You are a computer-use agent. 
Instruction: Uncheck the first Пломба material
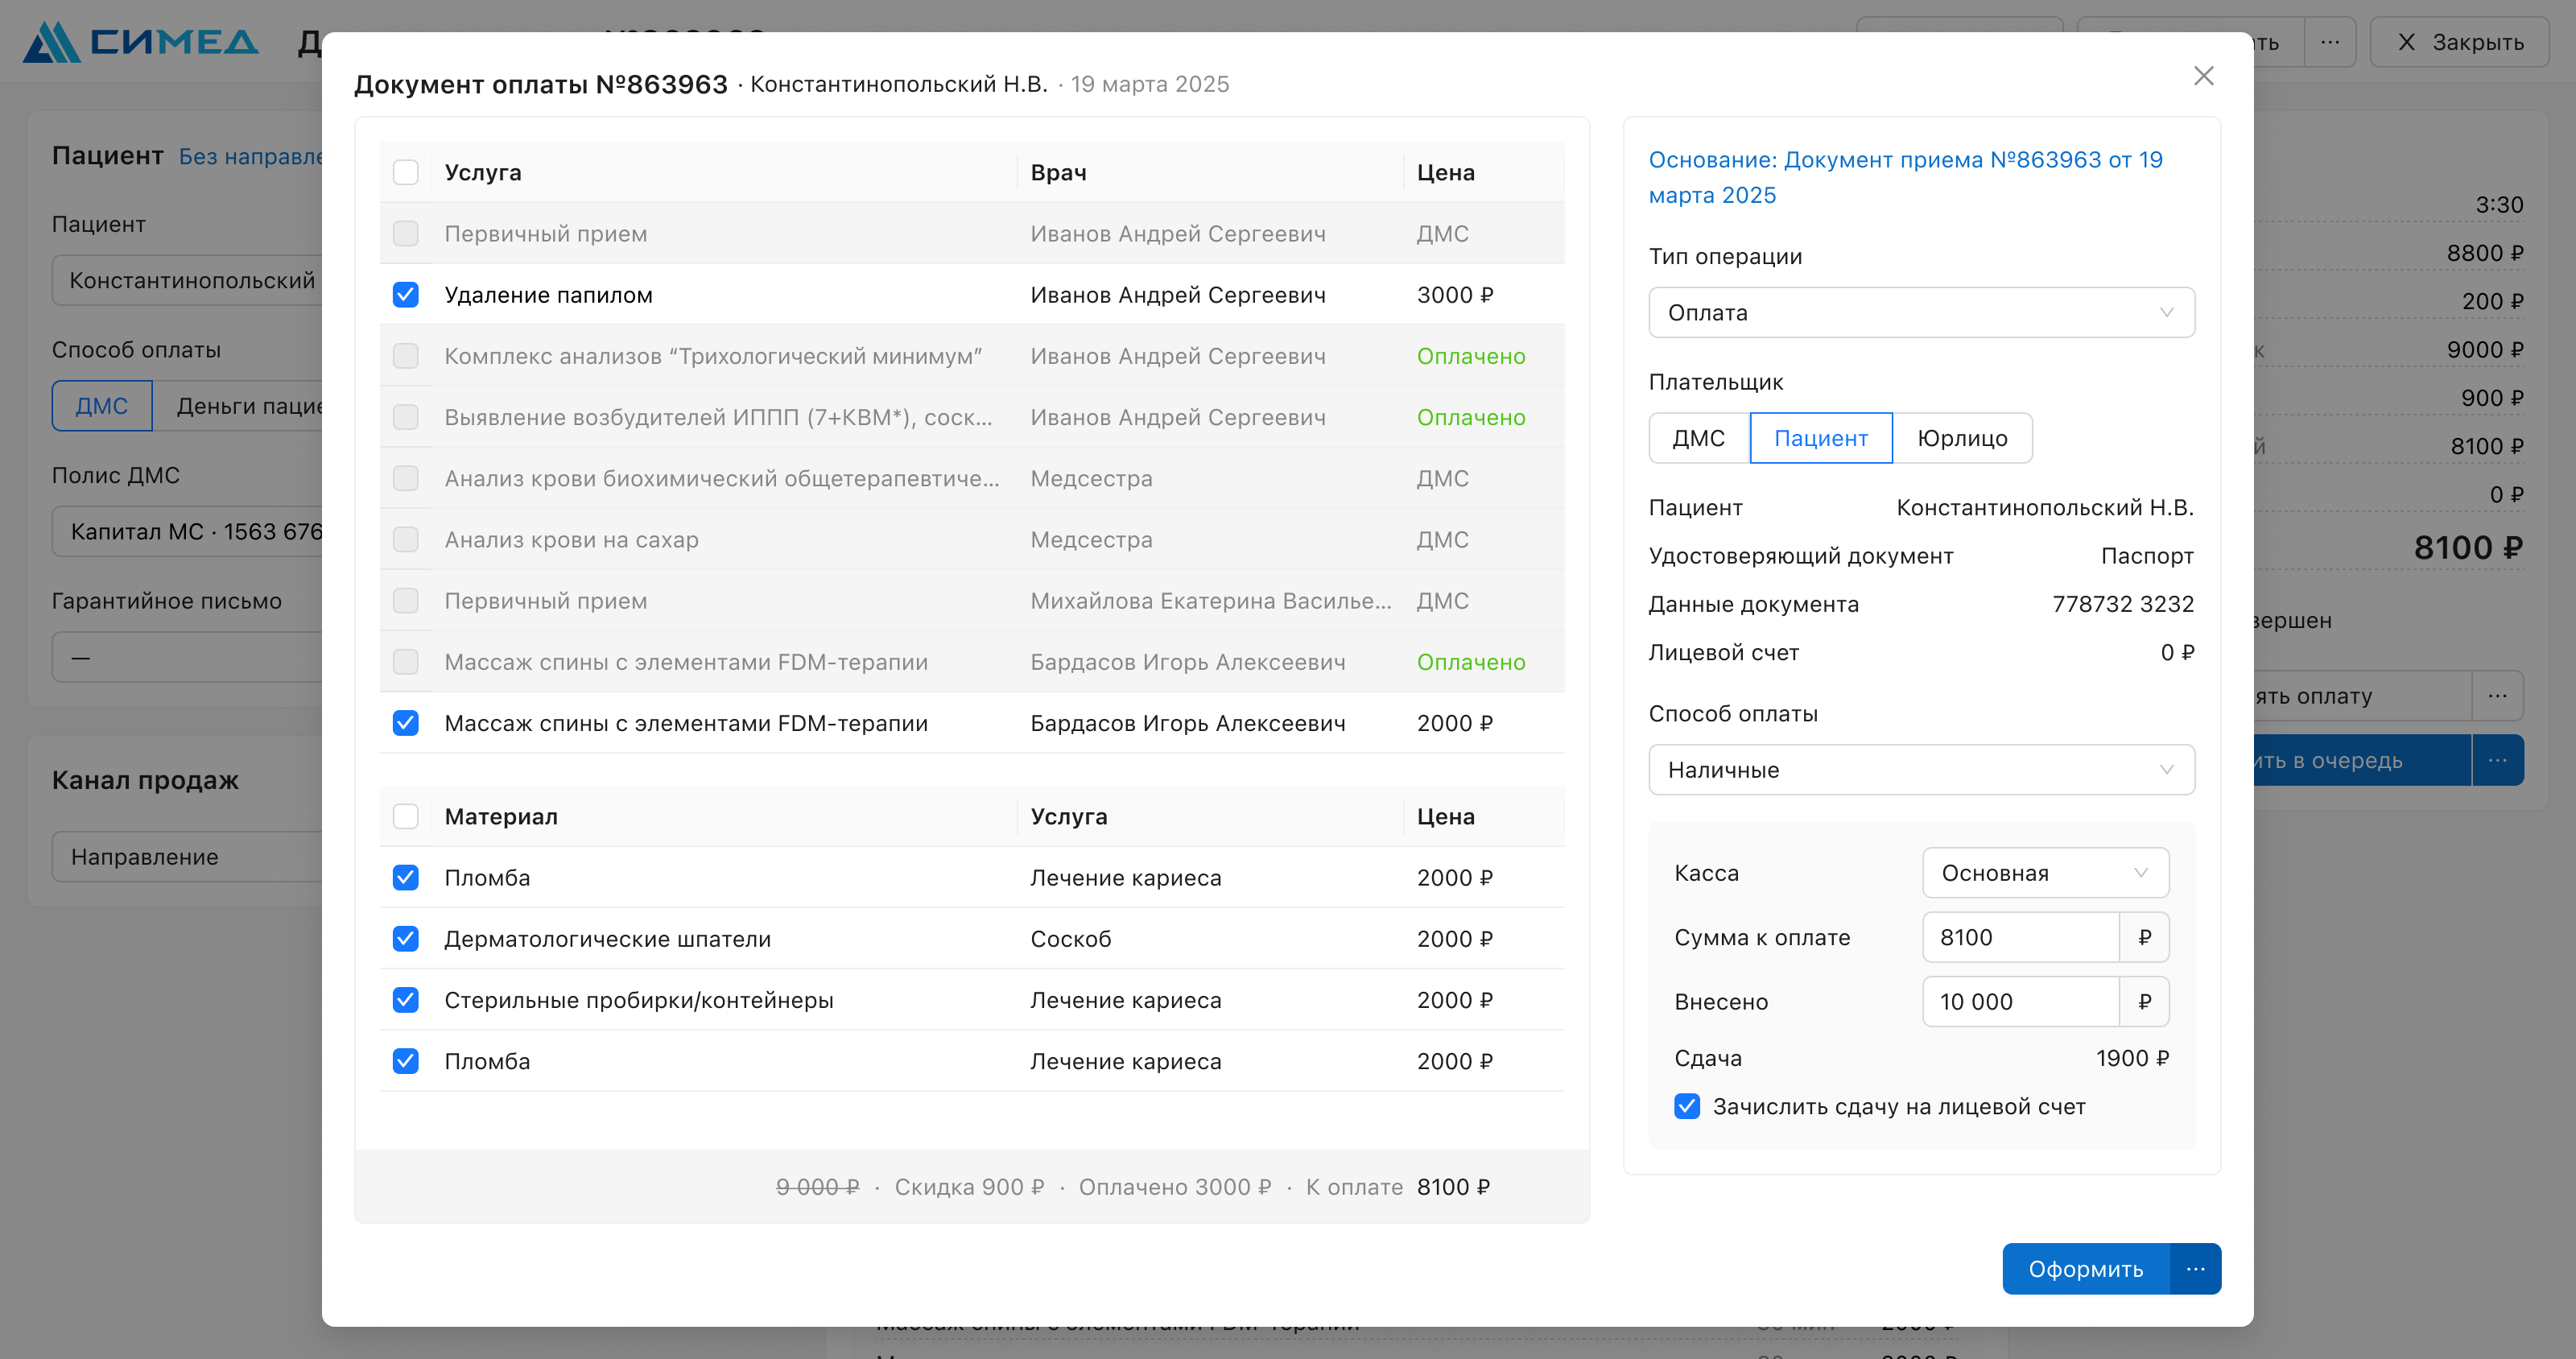point(405,877)
